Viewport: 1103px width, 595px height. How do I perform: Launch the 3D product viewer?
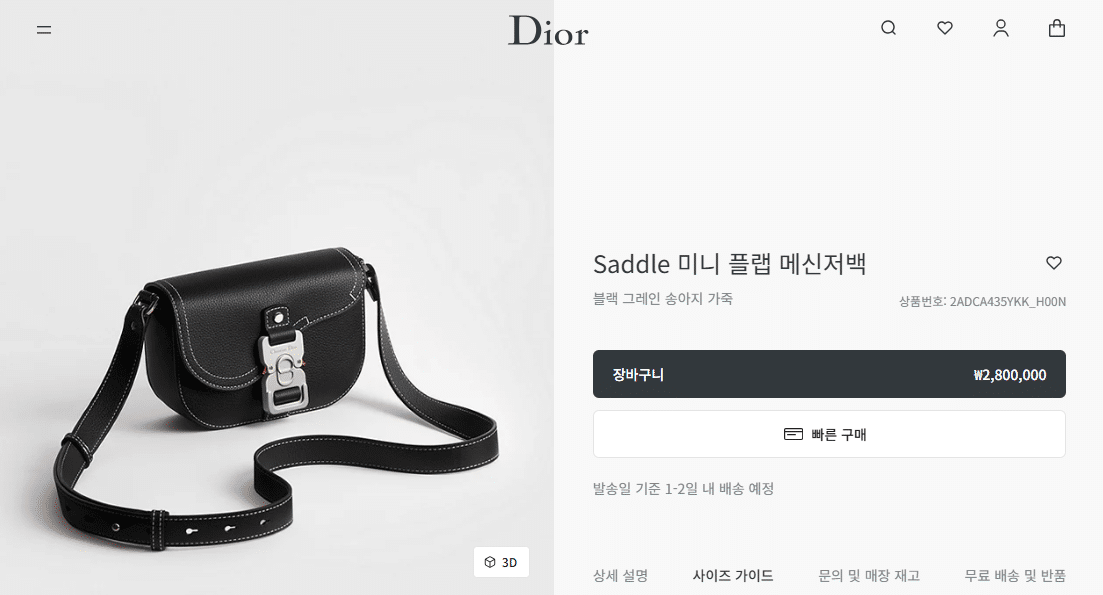(501, 562)
